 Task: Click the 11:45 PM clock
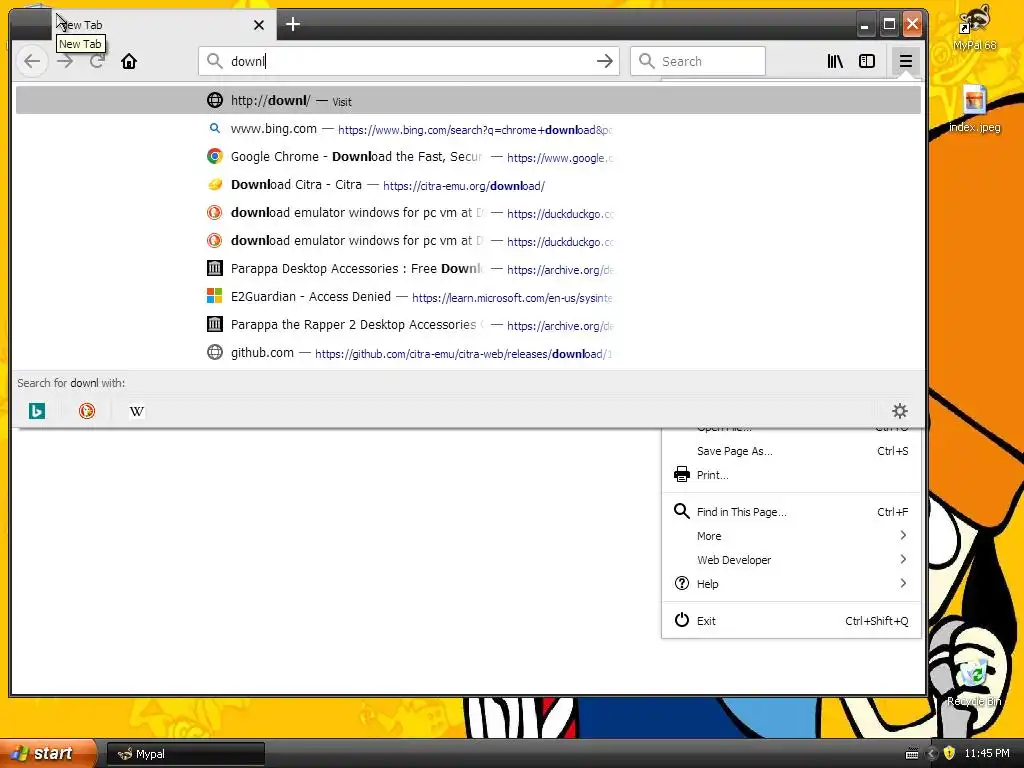(x=987, y=753)
